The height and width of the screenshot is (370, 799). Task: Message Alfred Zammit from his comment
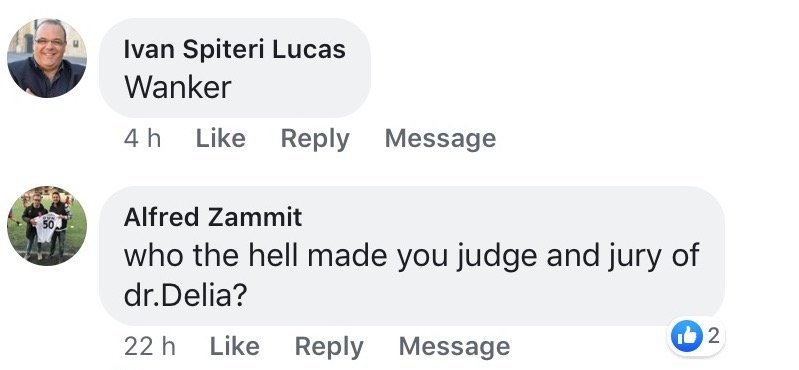(454, 347)
